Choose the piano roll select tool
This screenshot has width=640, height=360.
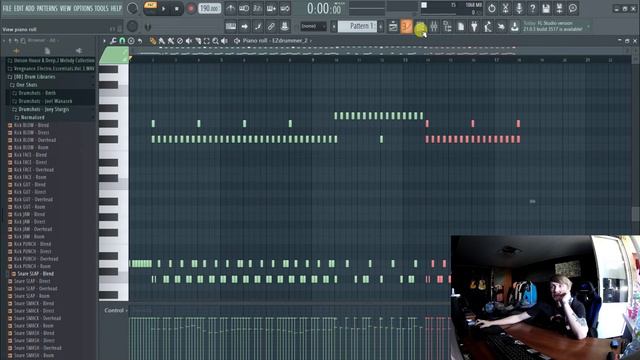pos(207,41)
